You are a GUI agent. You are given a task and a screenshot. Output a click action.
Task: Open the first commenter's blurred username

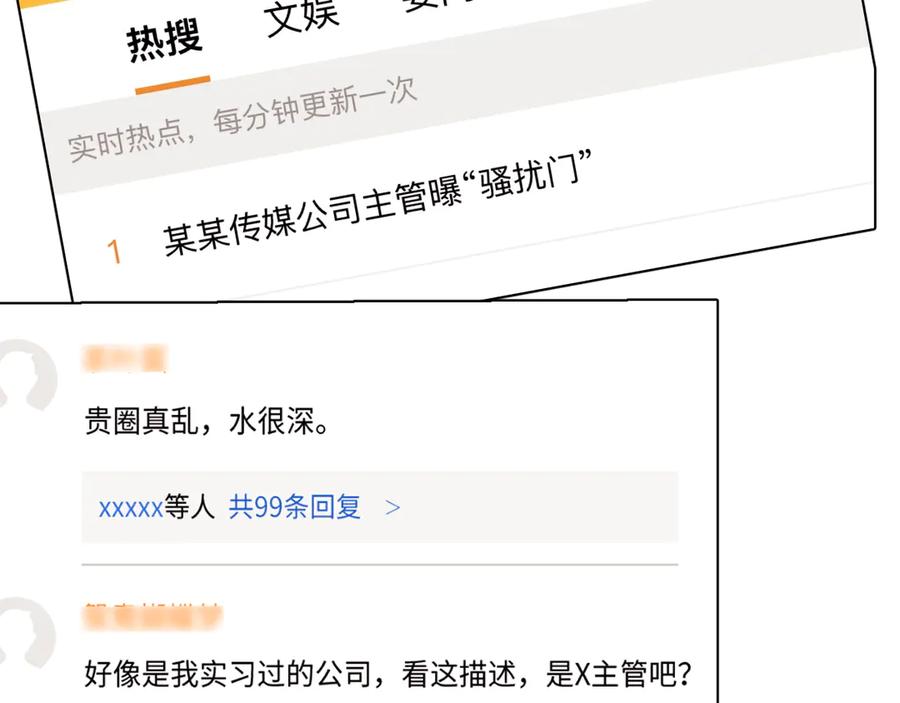point(125,359)
